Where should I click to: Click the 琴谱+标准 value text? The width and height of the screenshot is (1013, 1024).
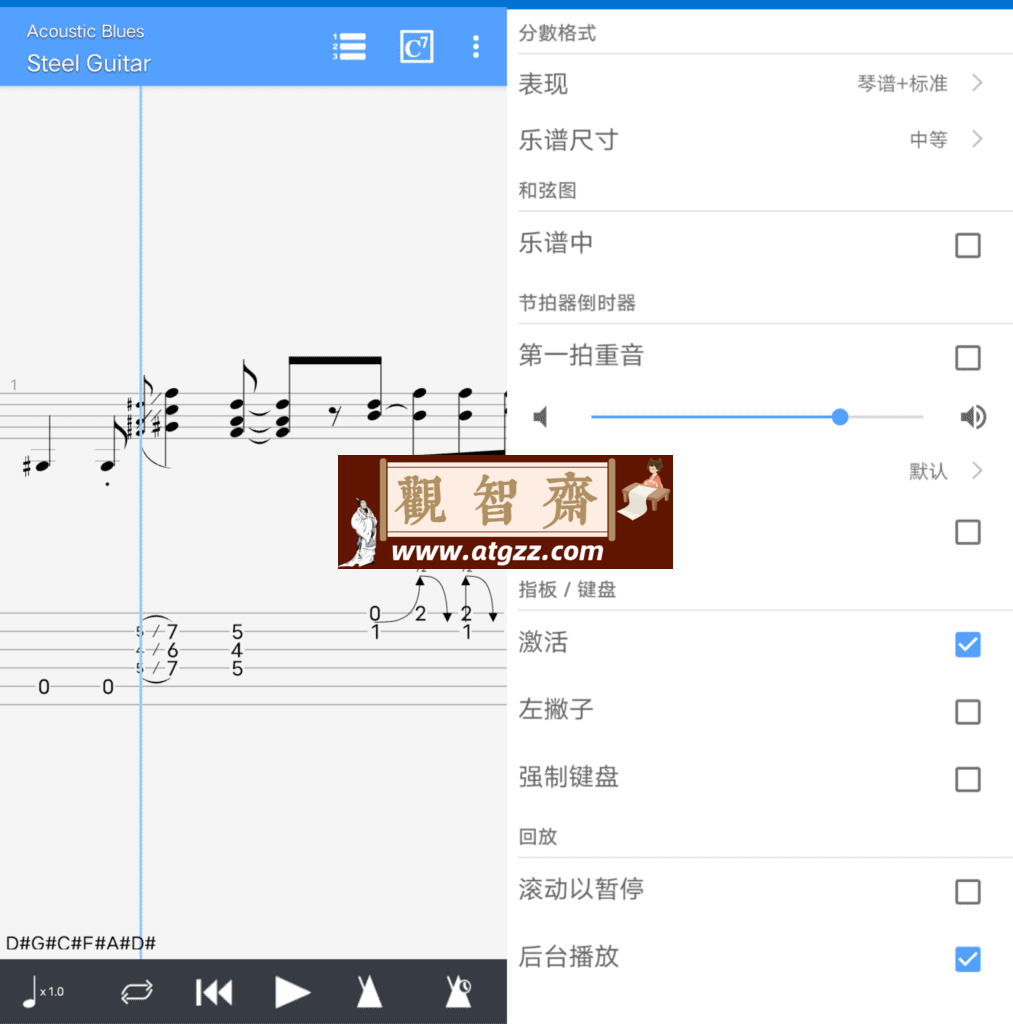pos(902,84)
